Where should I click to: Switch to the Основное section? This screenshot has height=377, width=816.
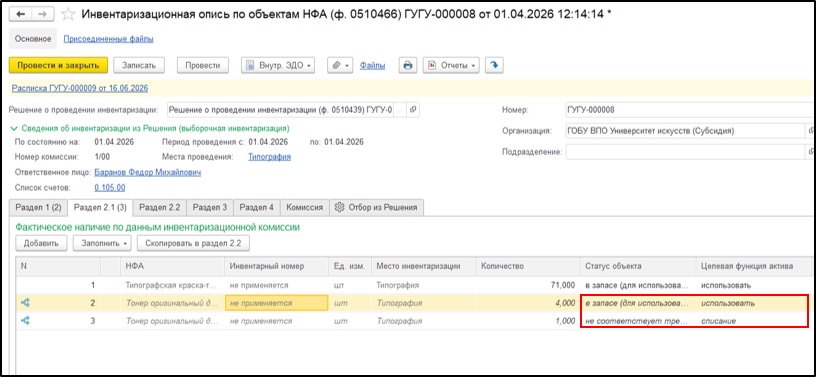pos(33,39)
